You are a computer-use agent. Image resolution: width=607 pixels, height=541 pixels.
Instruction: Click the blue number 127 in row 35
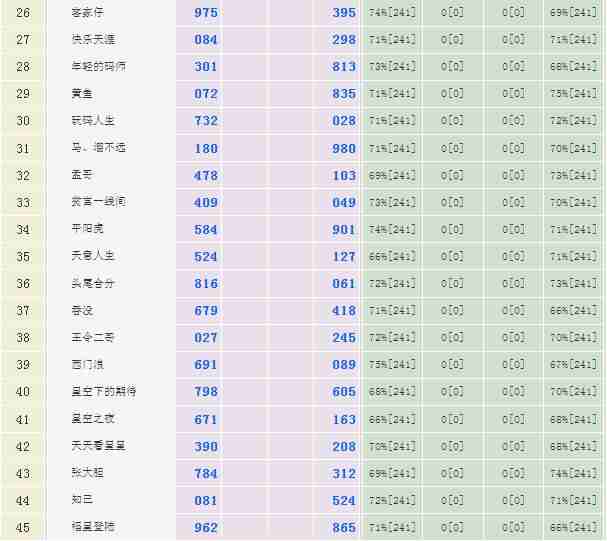click(x=344, y=257)
